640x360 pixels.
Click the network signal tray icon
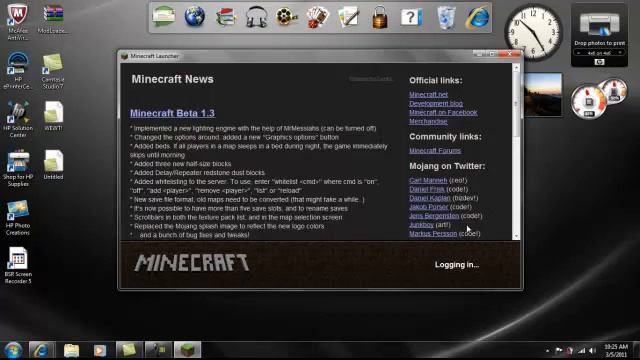(581, 351)
